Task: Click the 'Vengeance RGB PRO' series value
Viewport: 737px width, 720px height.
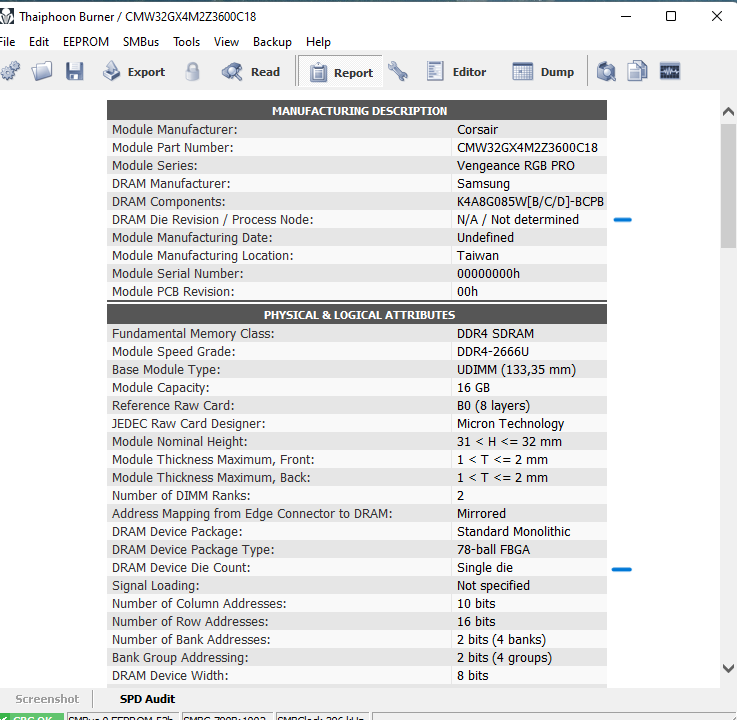Action: click(x=516, y=165)
